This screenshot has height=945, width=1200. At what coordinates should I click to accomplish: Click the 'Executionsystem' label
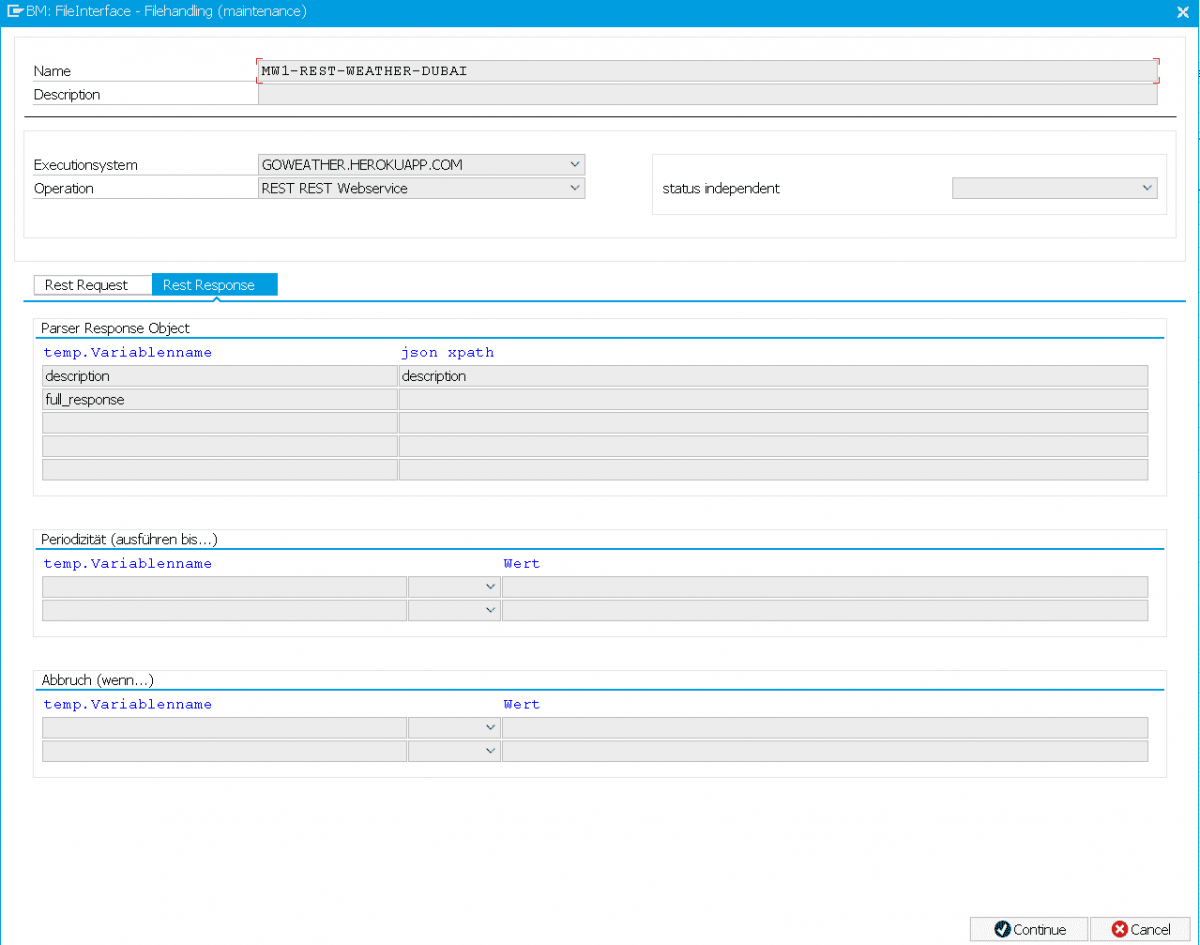tap(85, 165)
